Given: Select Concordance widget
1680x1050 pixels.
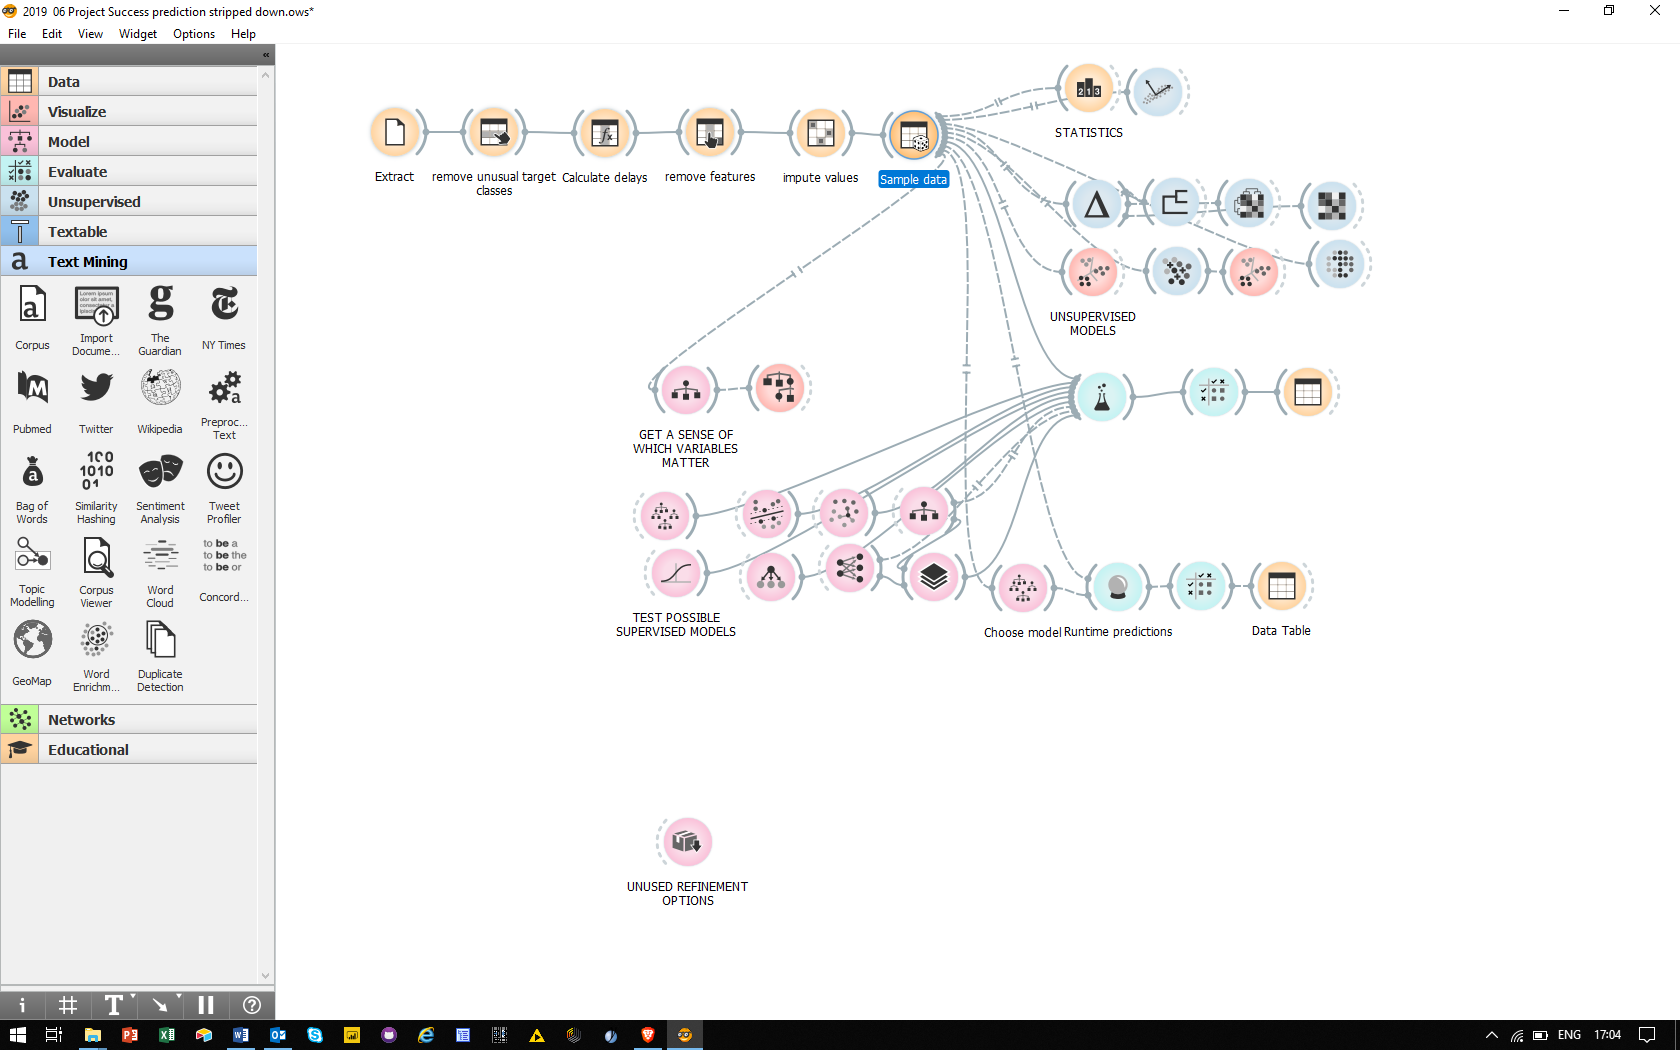Looking at the screenshot, I should coord(224,570).
